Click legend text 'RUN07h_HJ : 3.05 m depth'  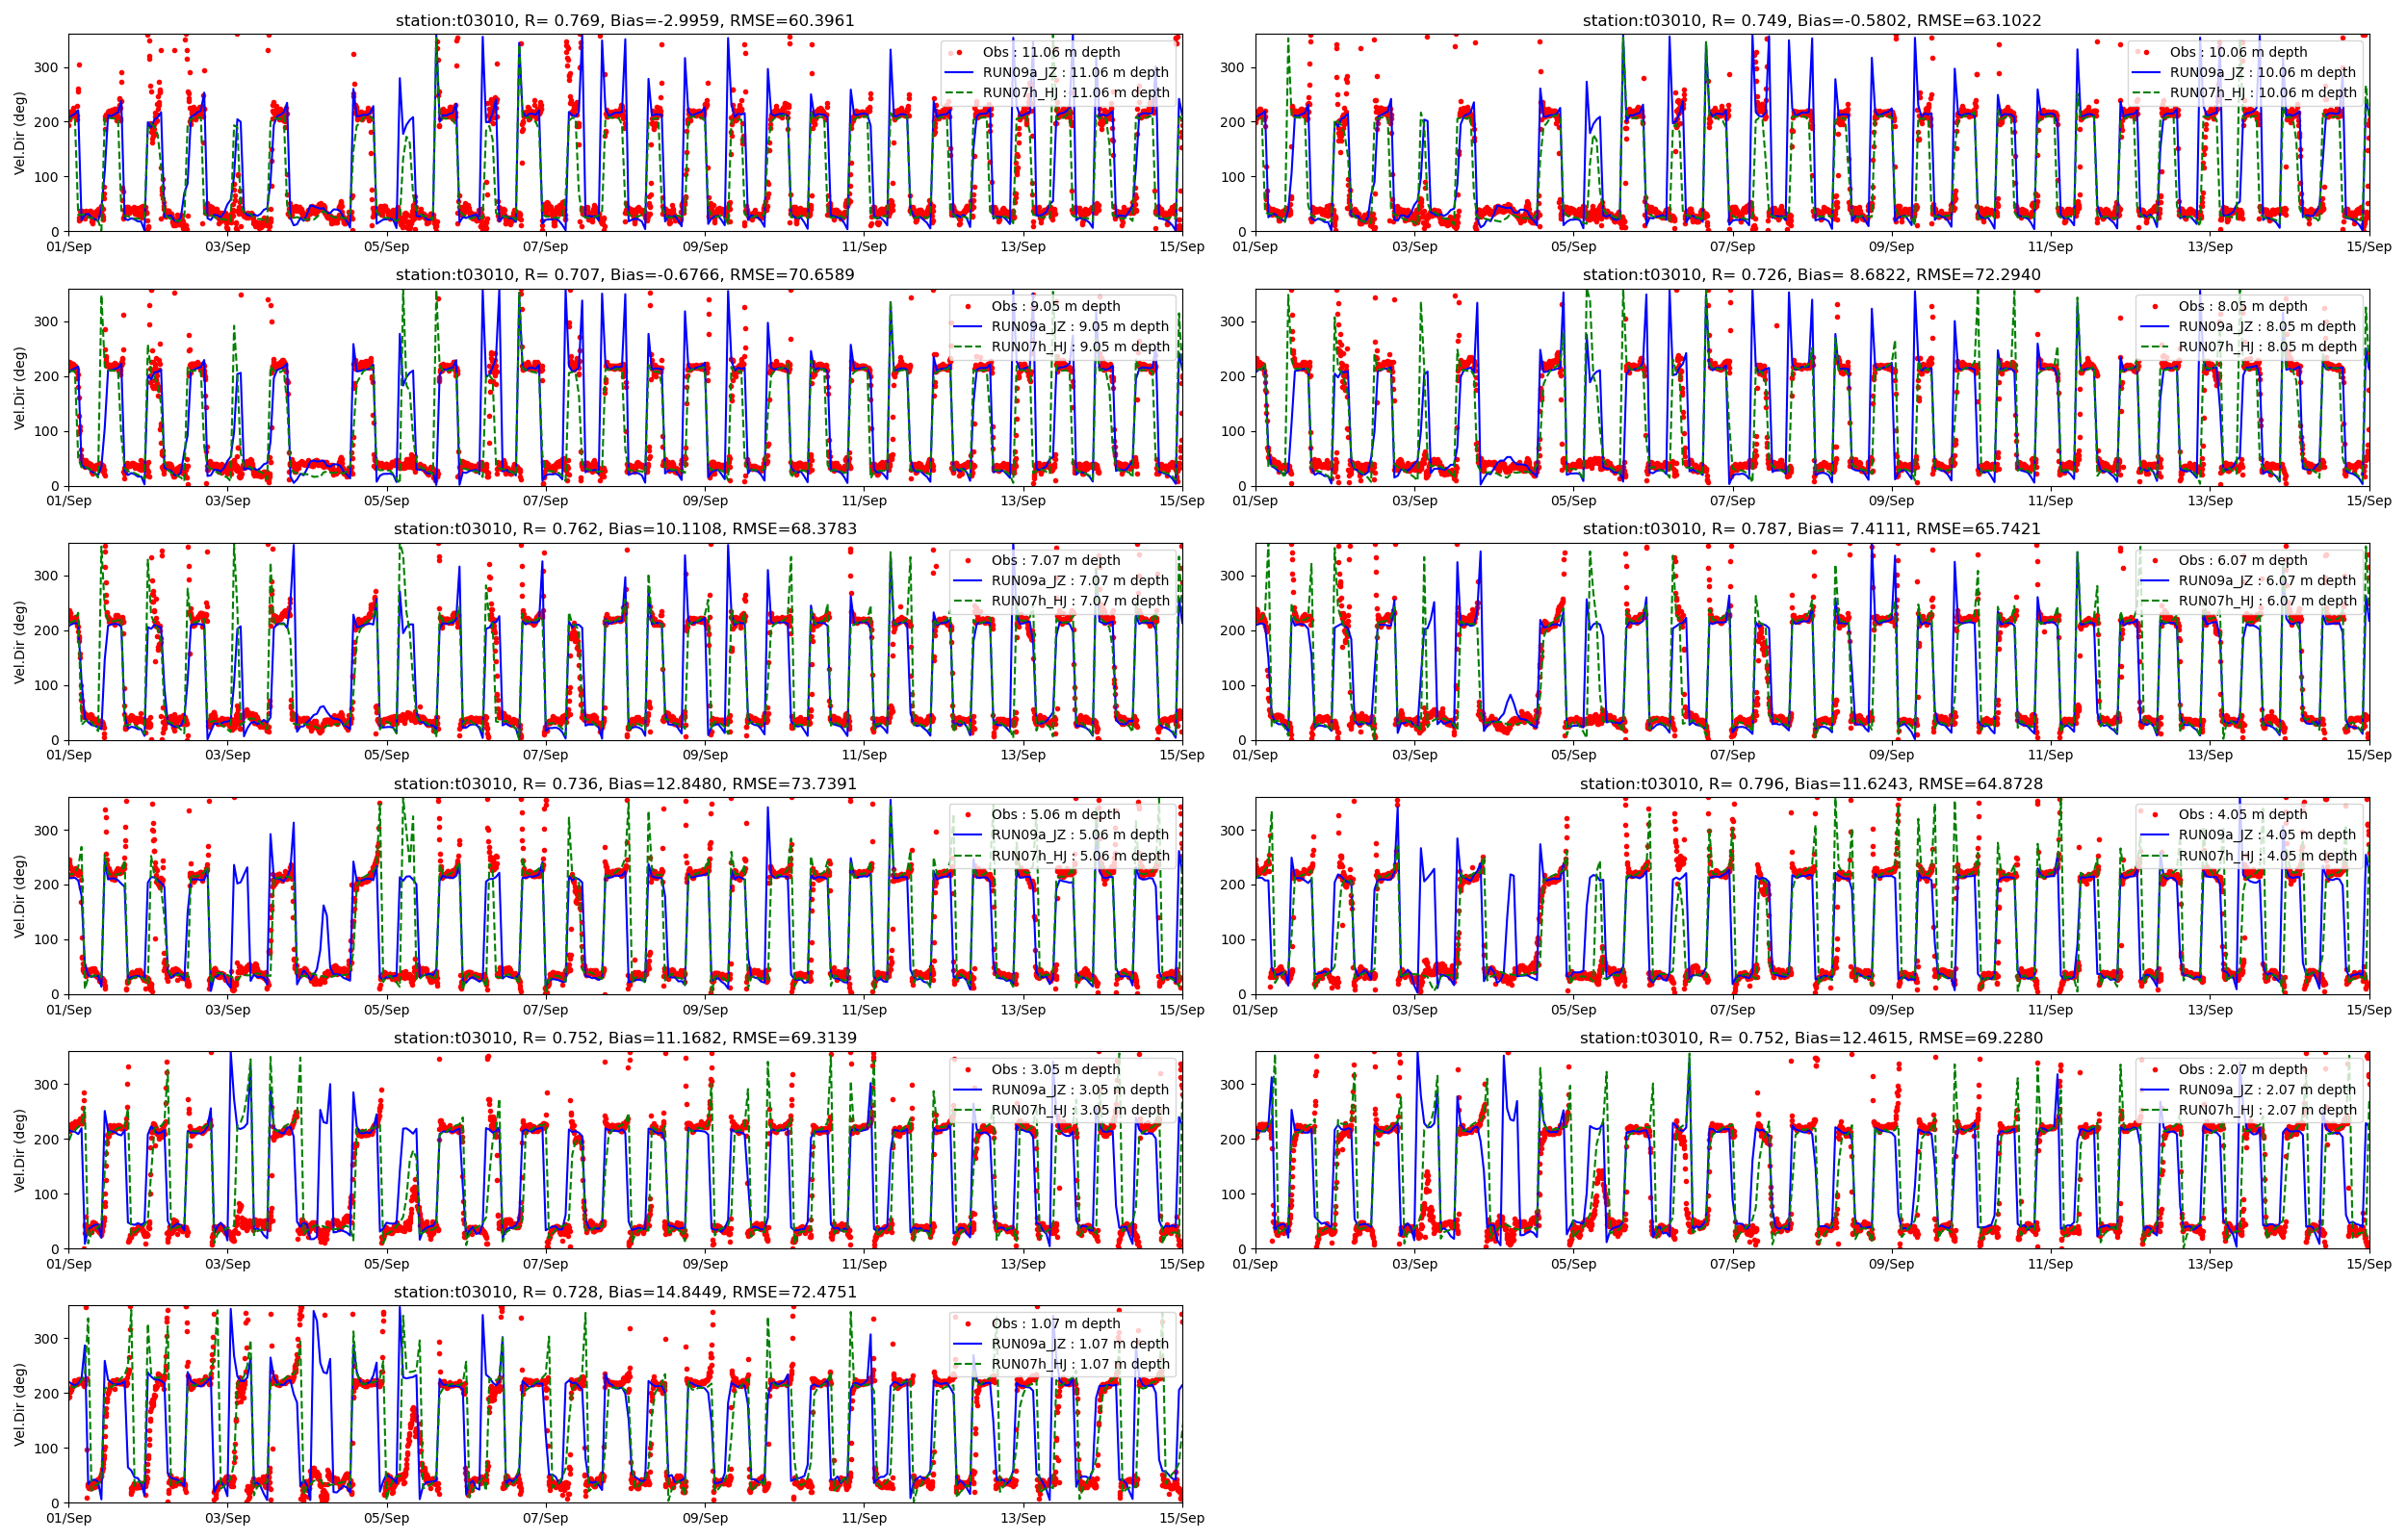click(1079, 1110)
